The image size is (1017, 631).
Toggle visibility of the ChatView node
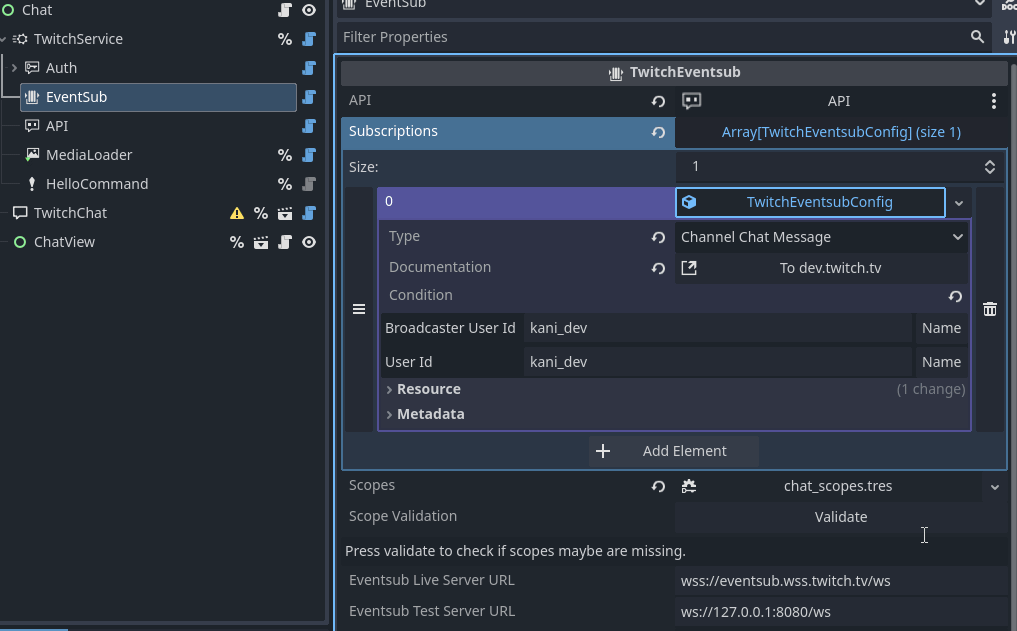coord(309,242)
